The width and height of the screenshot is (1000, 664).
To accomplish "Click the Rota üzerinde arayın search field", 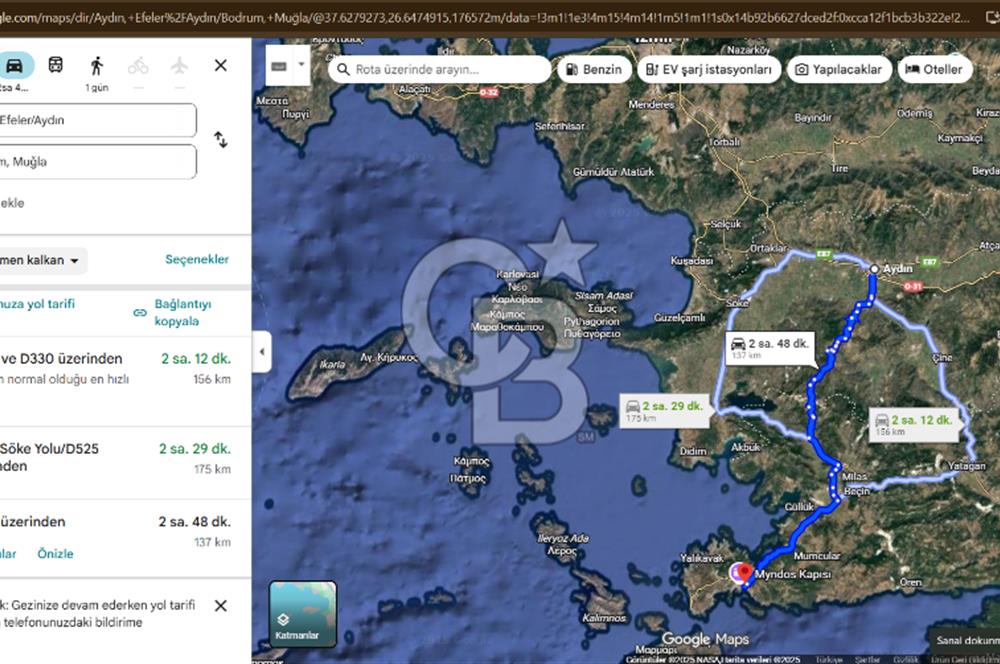I will [x=440, y=70].
